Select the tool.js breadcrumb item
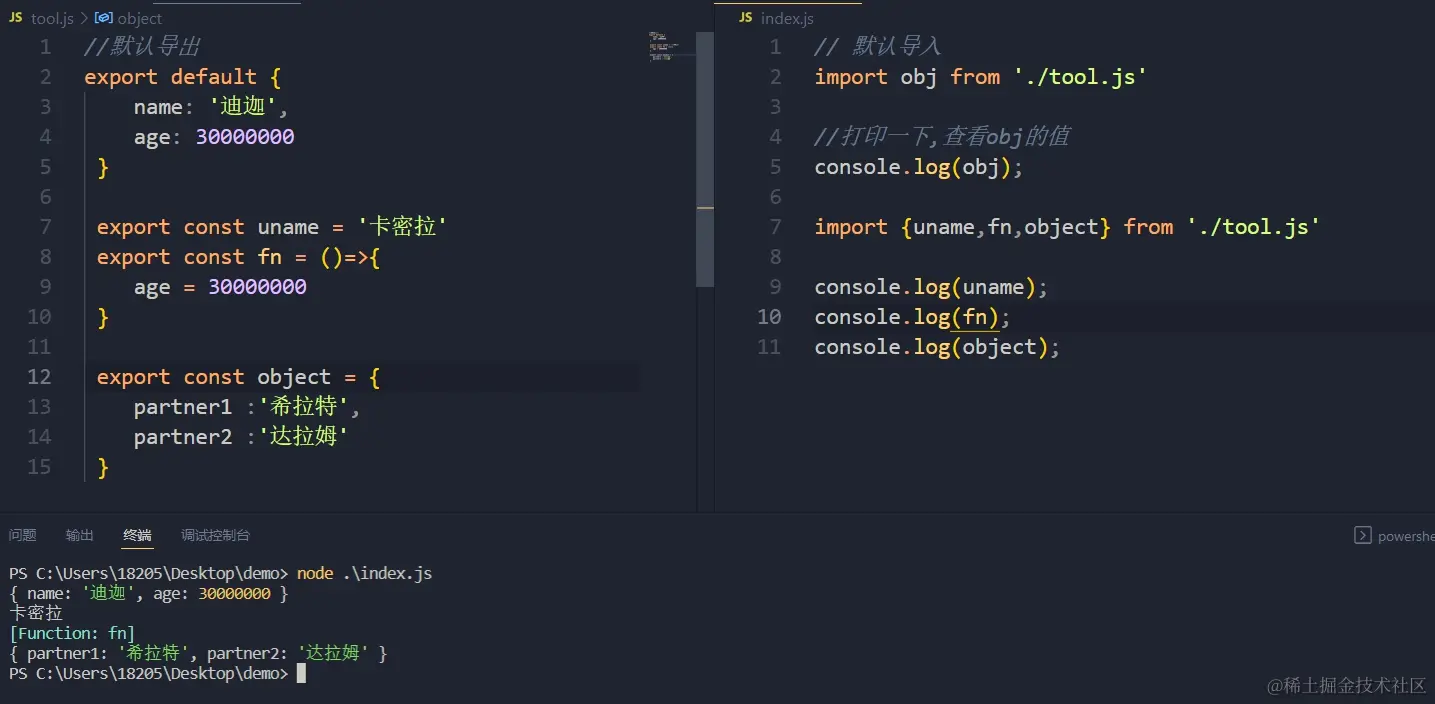The height and width of the screenshot is (704, 1435). (52, 18)
